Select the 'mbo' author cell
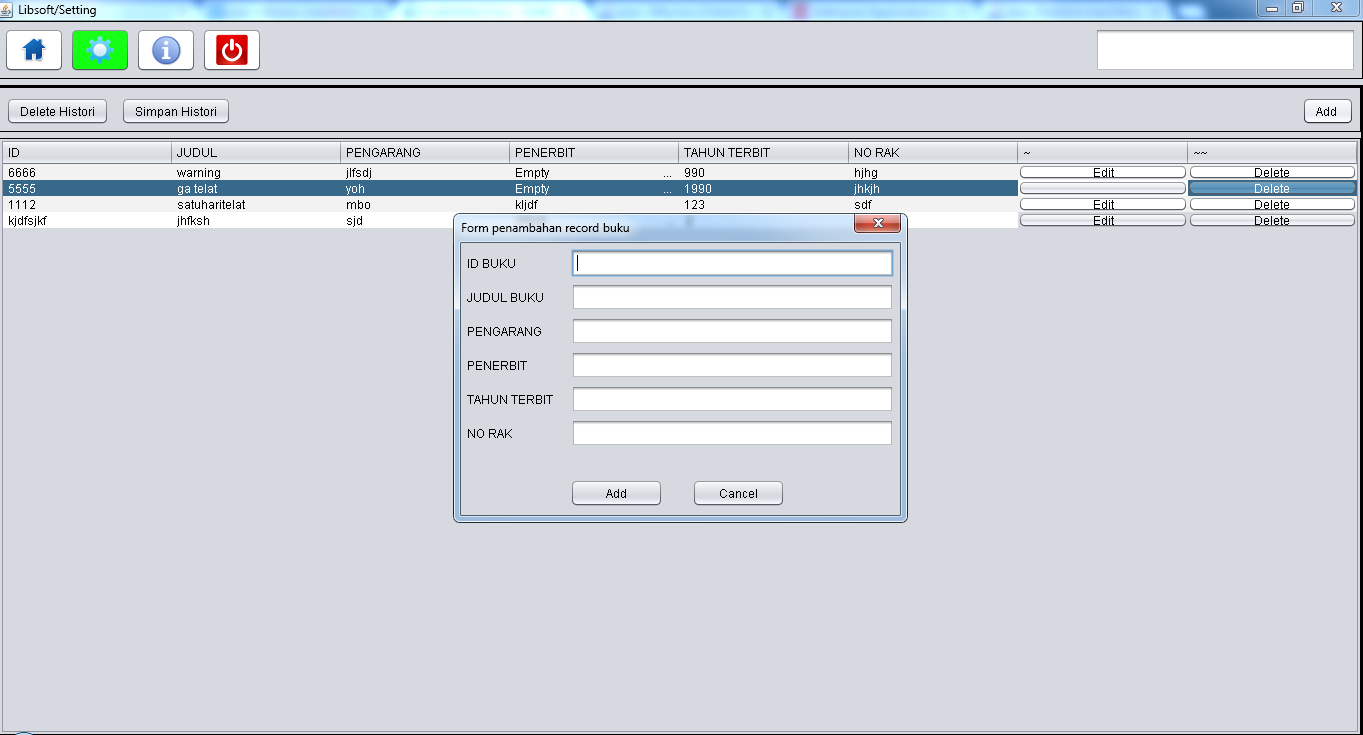The image size is (1363, 735). pyautogui.click(x=425, y=204)
